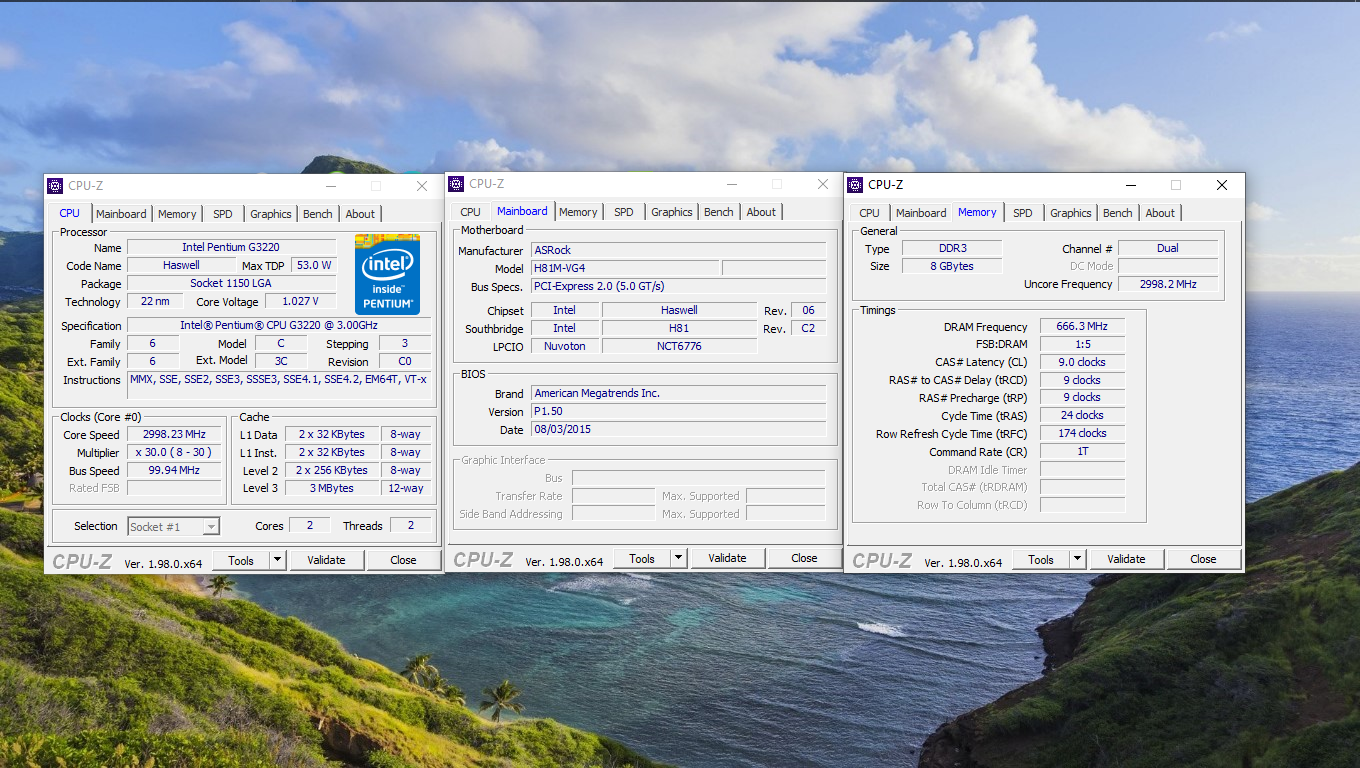Go to CPU tab in the Memory window
Viewport: 1360px width, 768px height.
[870, 213]
